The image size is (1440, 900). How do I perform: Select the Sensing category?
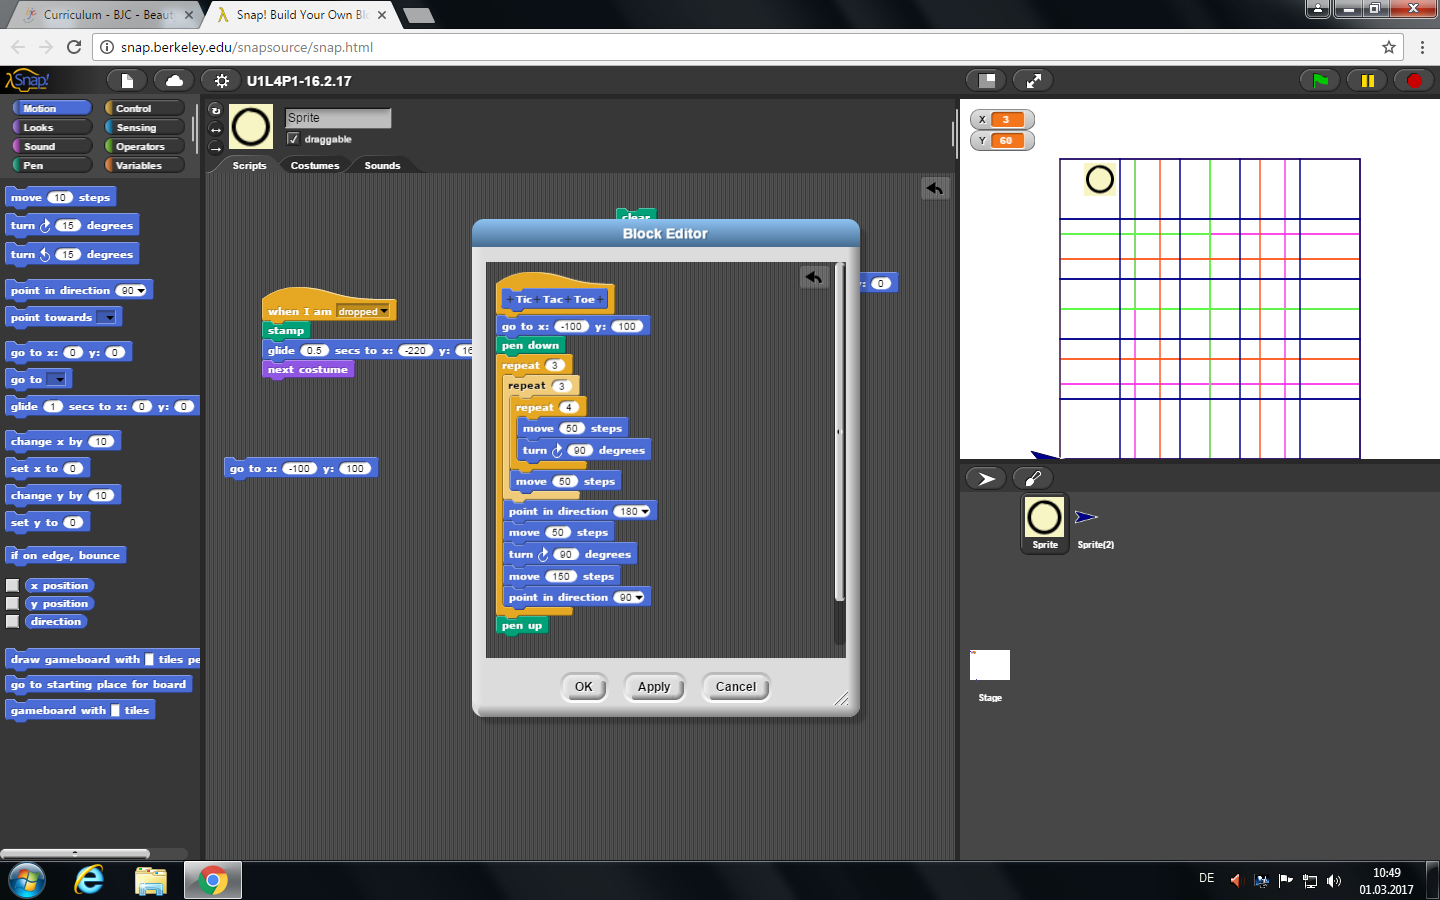click(144, 127)
